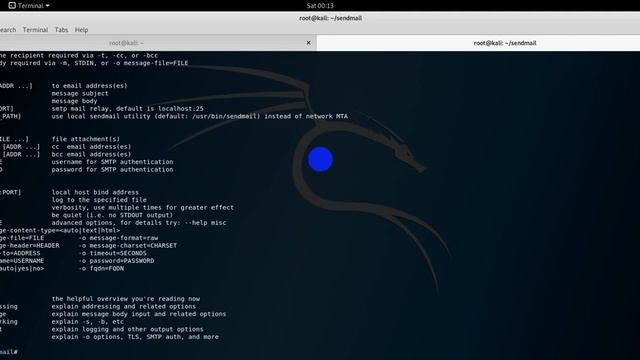Click the '-o timeout=SECONDS' option text
Viewport: 640px width, 360px height.
(113, 253)
